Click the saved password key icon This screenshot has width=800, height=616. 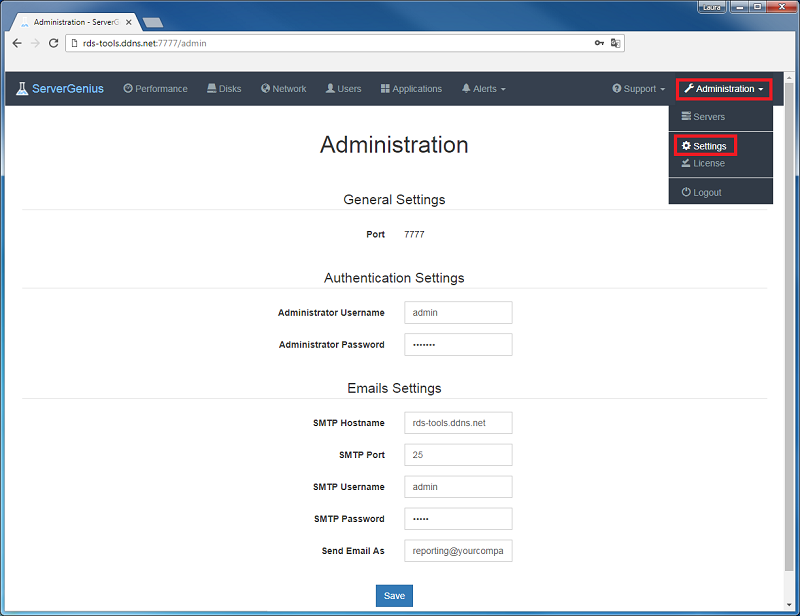[598, 43]
